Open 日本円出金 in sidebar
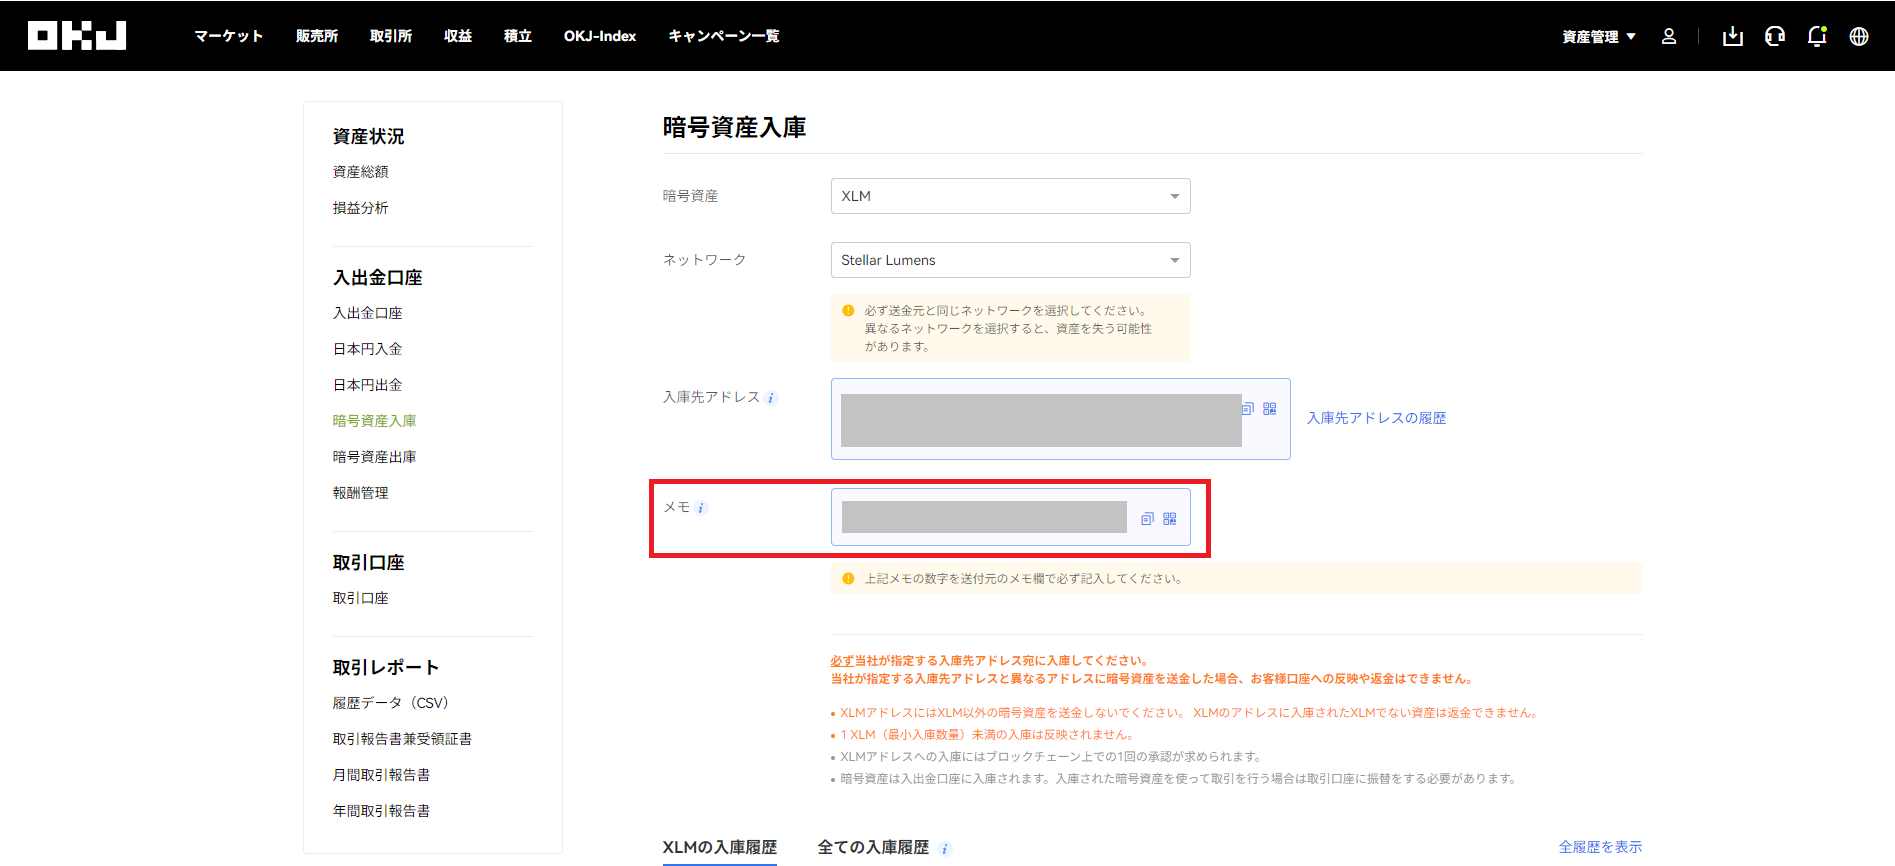1895x866 pixels. click(368, 385)
